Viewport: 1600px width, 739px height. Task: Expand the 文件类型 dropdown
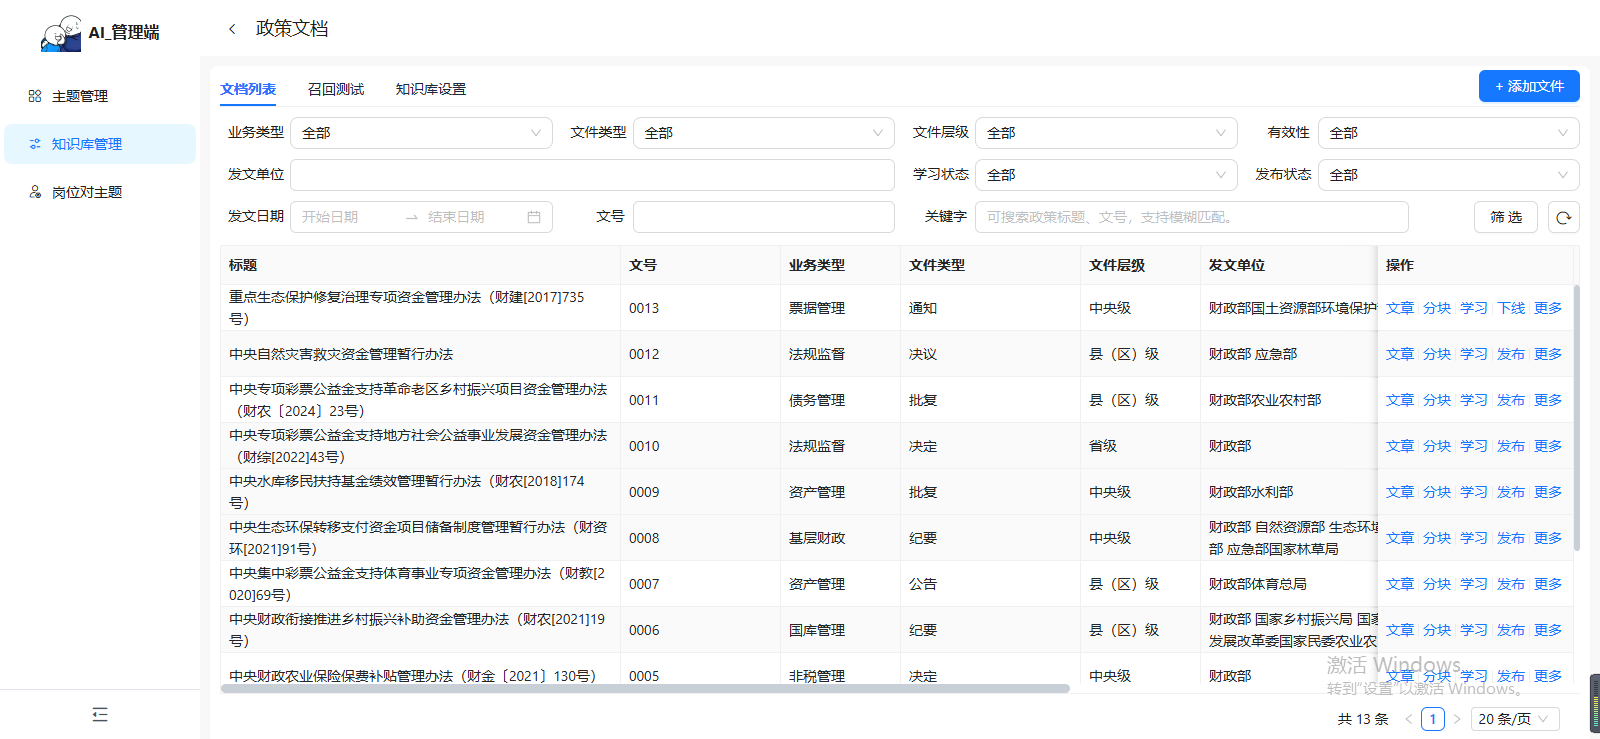pyautogui.click(x=763, y=133)
